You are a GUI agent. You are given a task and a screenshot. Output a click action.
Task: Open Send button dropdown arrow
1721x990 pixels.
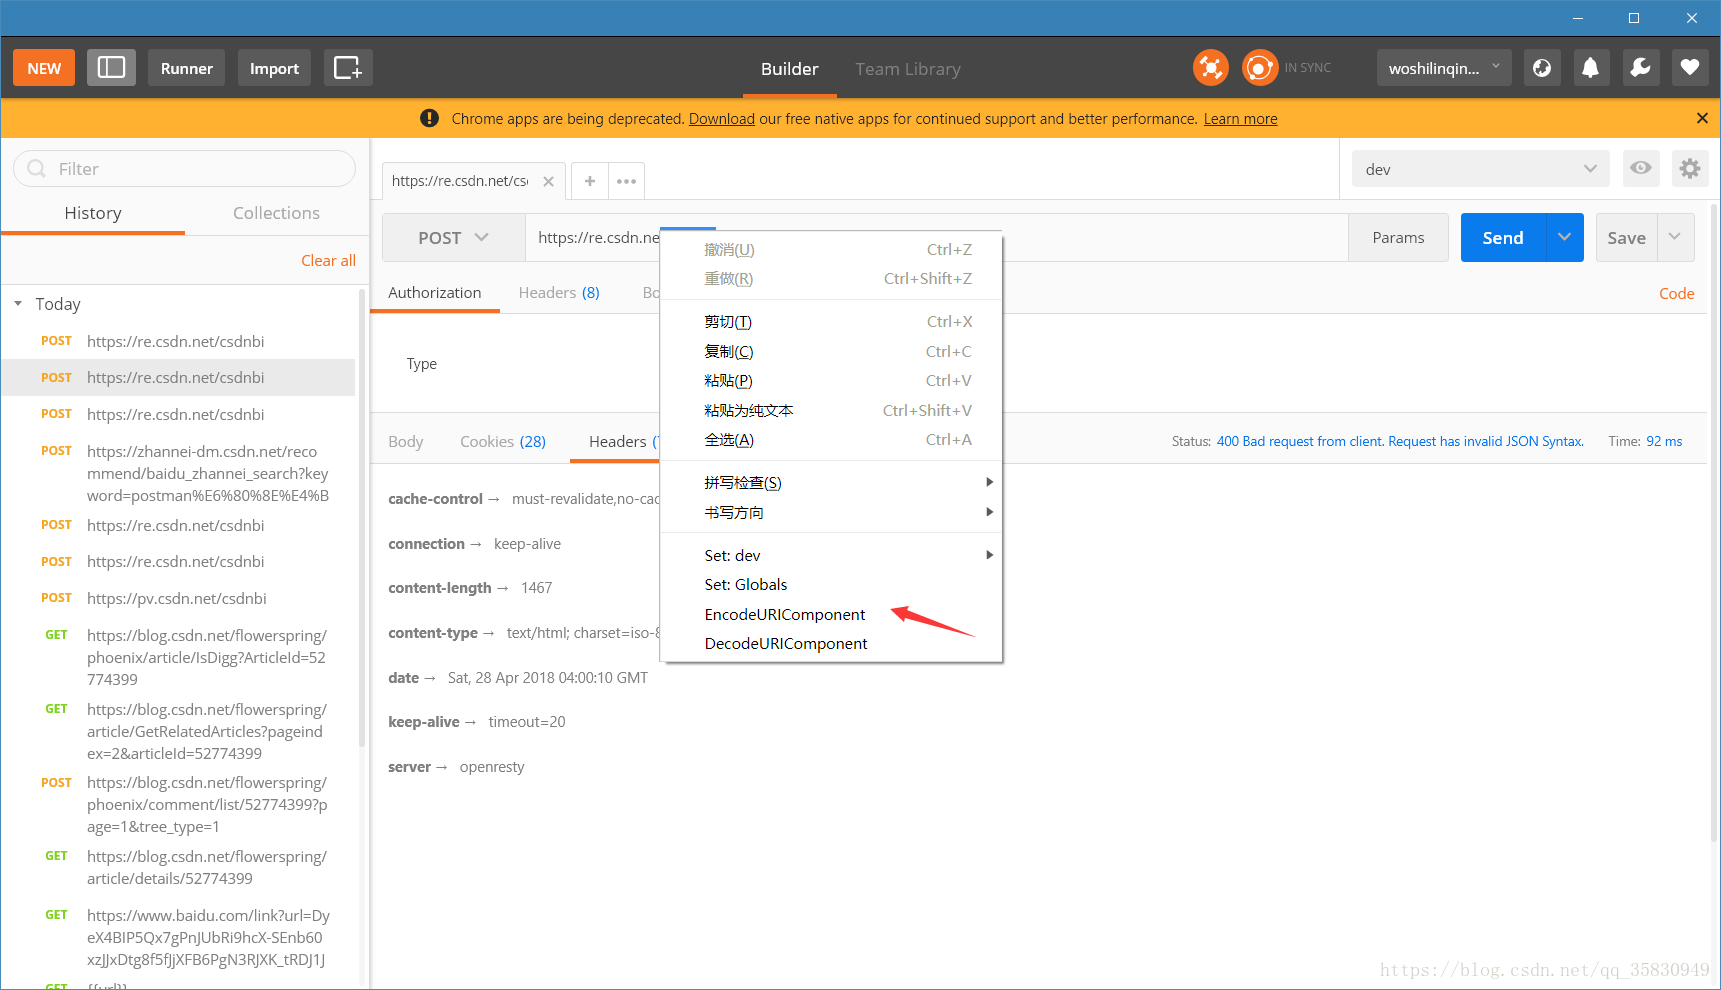(1564, 237)
